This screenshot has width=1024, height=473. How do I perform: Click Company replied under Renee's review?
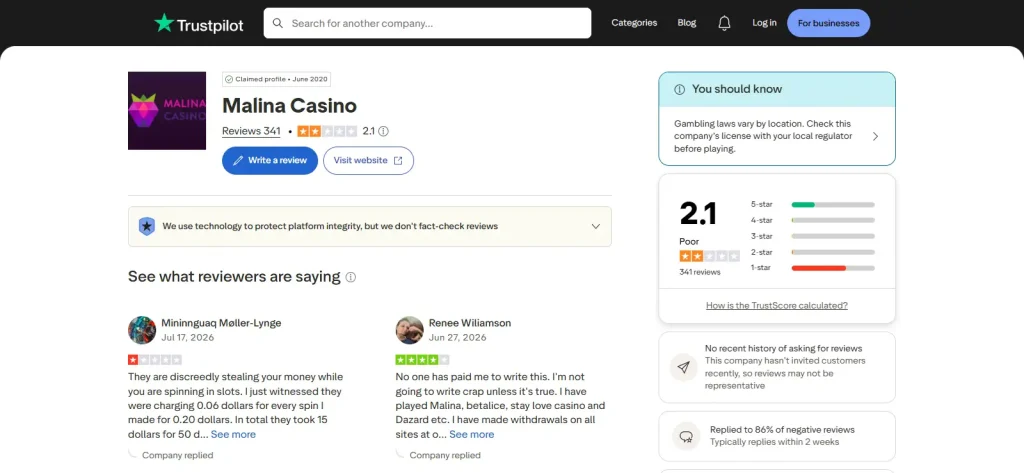point(445,455)
